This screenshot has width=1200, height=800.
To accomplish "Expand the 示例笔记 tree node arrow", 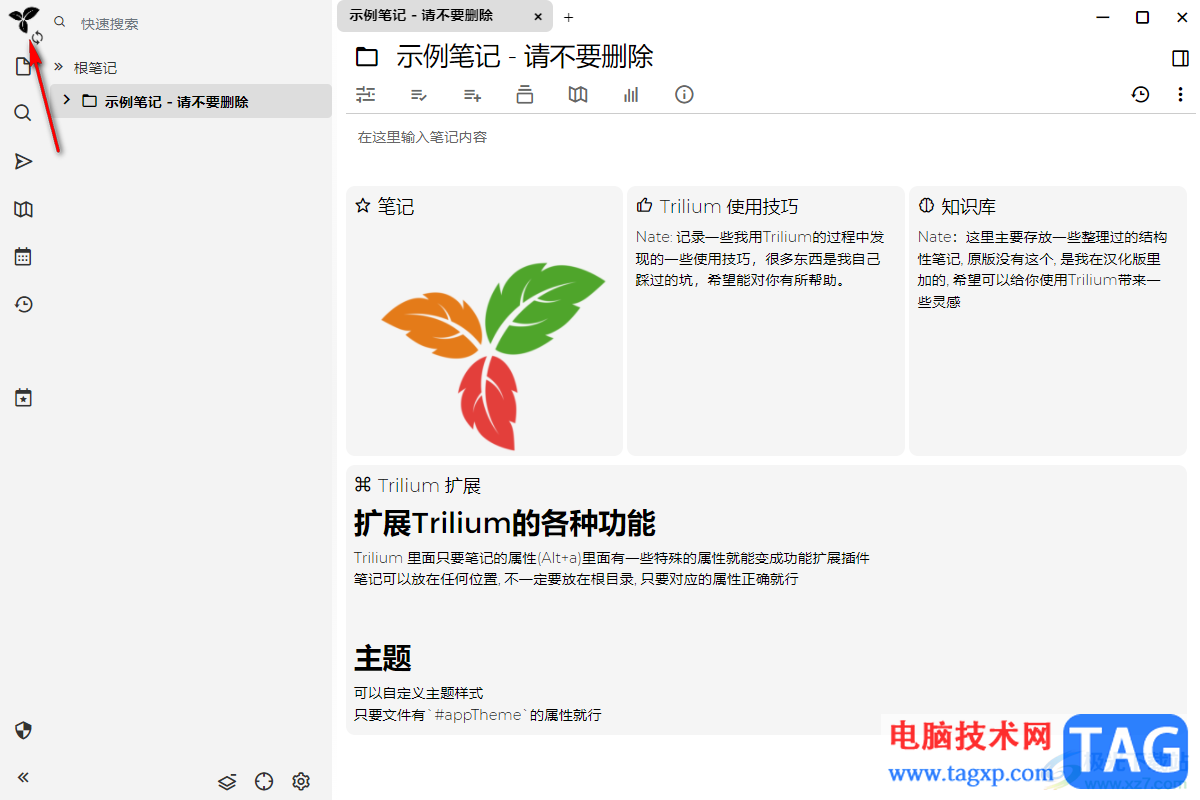I will 66,100.
